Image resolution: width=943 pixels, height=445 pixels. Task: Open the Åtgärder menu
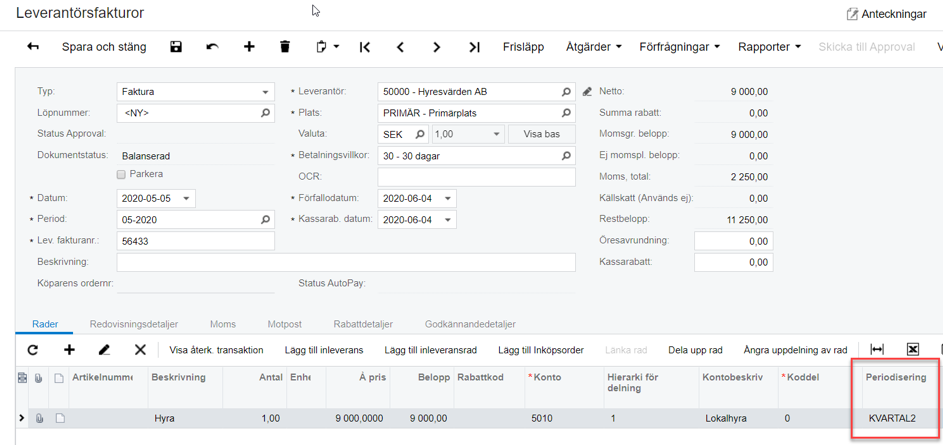point(593,47)
